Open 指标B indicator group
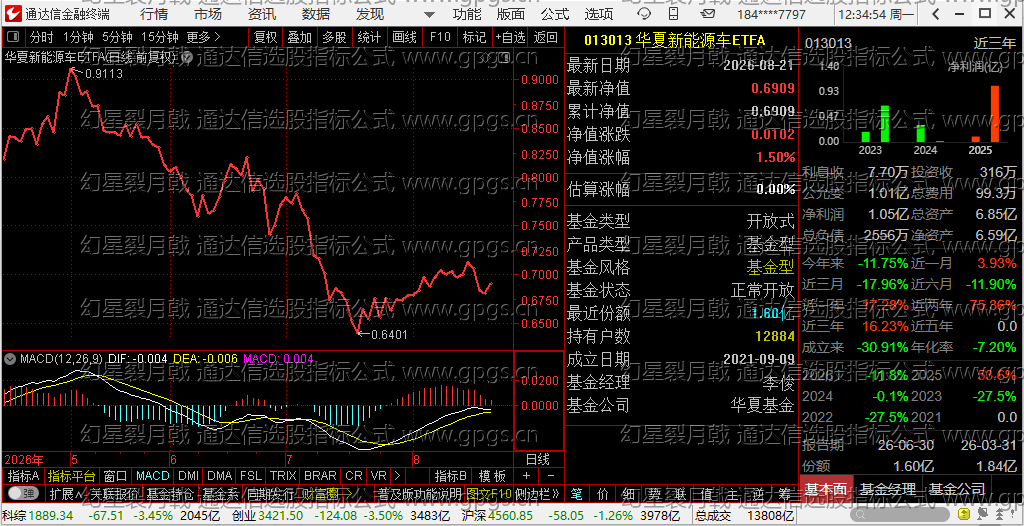The width and height of the screenshot is (1024, 526). tap(451, 476)
